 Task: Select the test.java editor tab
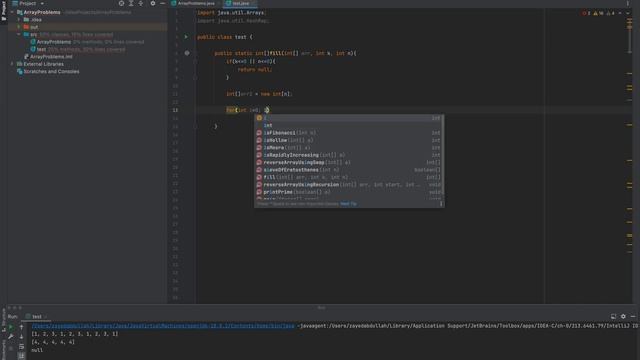pos(240,3)
